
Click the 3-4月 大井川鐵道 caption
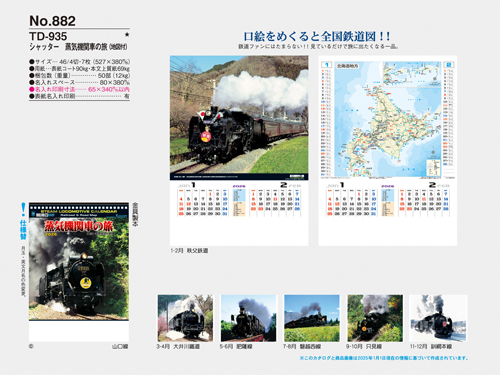tap(178, 347)
